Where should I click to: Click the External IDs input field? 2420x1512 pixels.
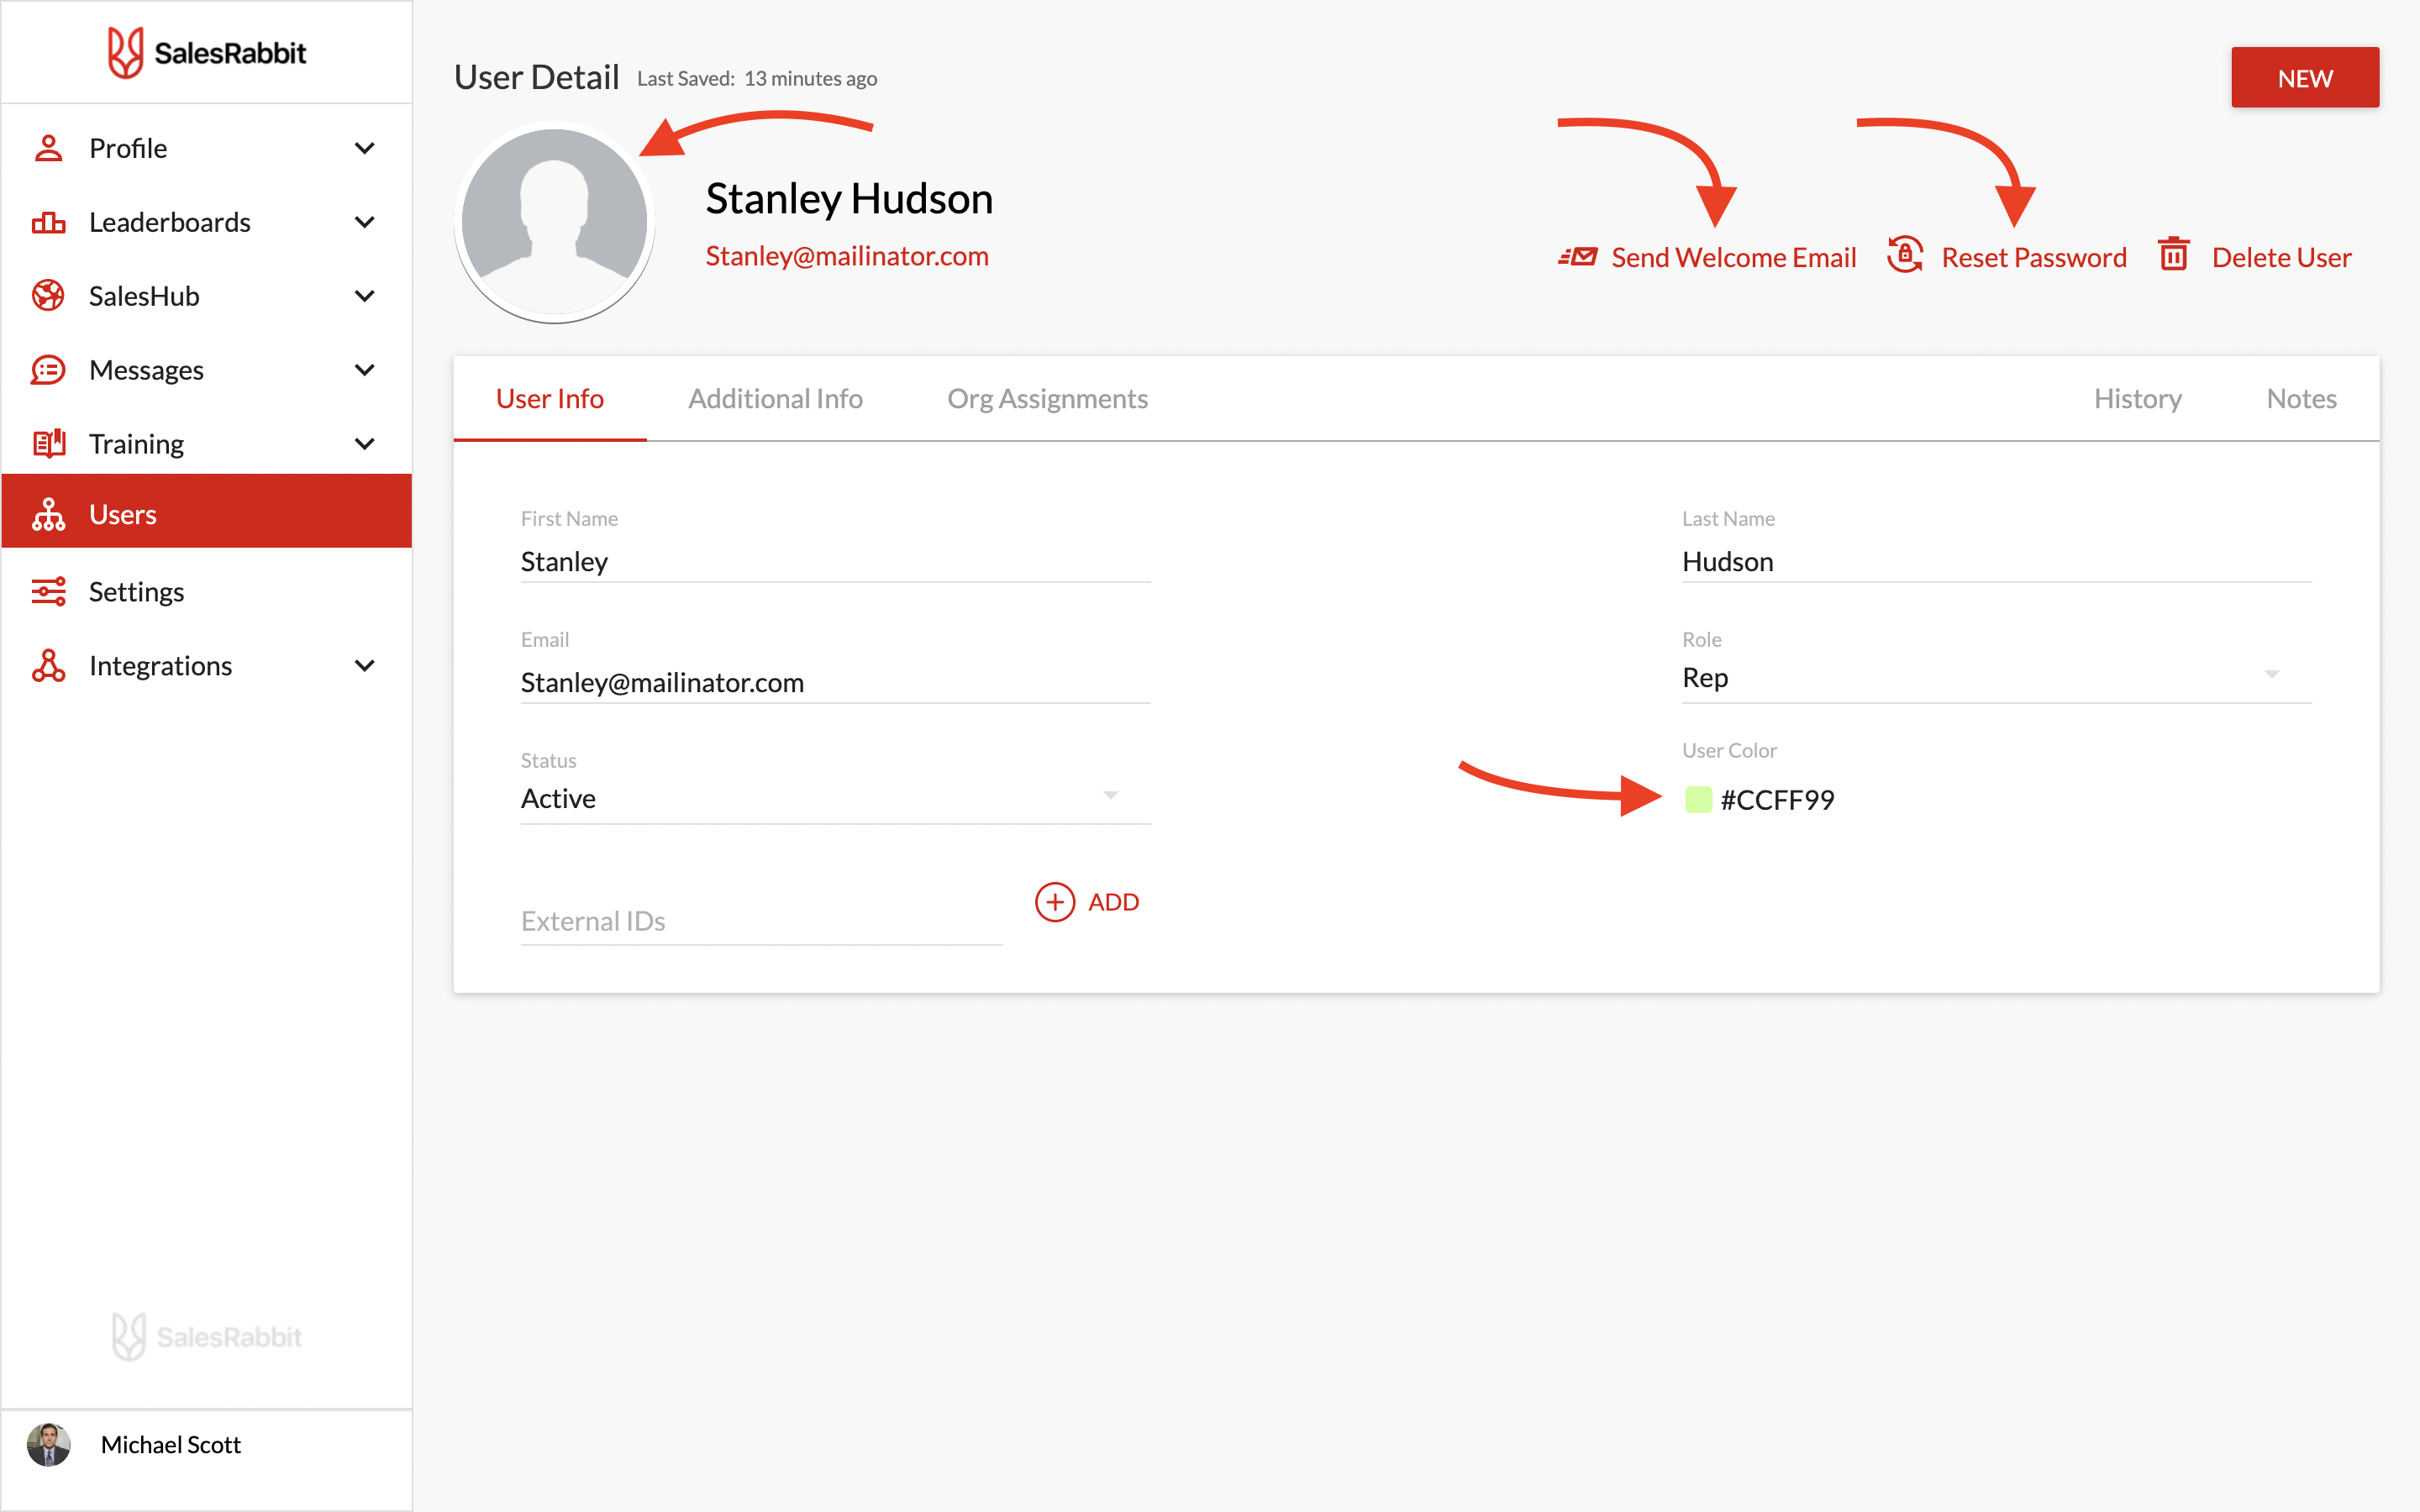[761, 921]
